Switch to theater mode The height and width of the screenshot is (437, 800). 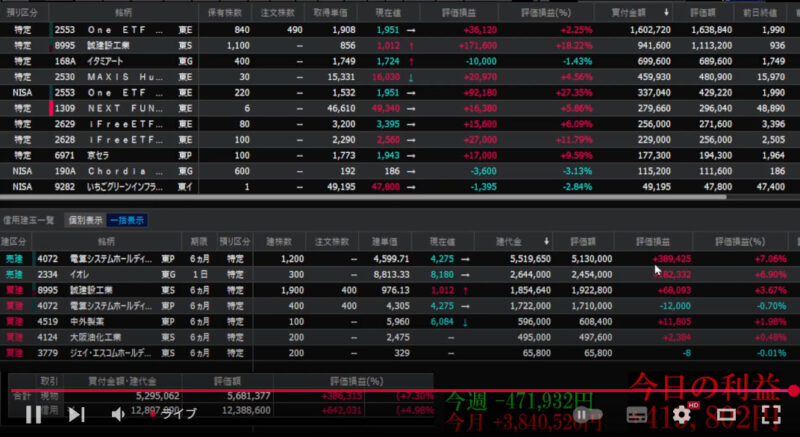tap(727, 415)
